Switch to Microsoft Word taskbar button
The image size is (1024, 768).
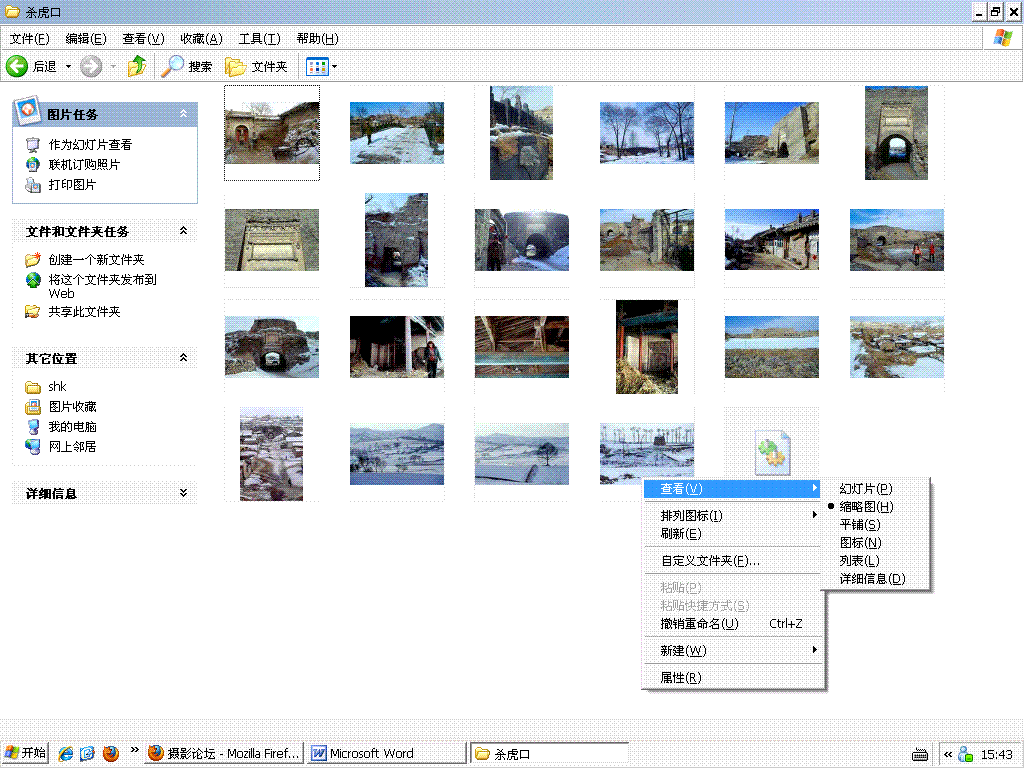(x=387, y=754)
